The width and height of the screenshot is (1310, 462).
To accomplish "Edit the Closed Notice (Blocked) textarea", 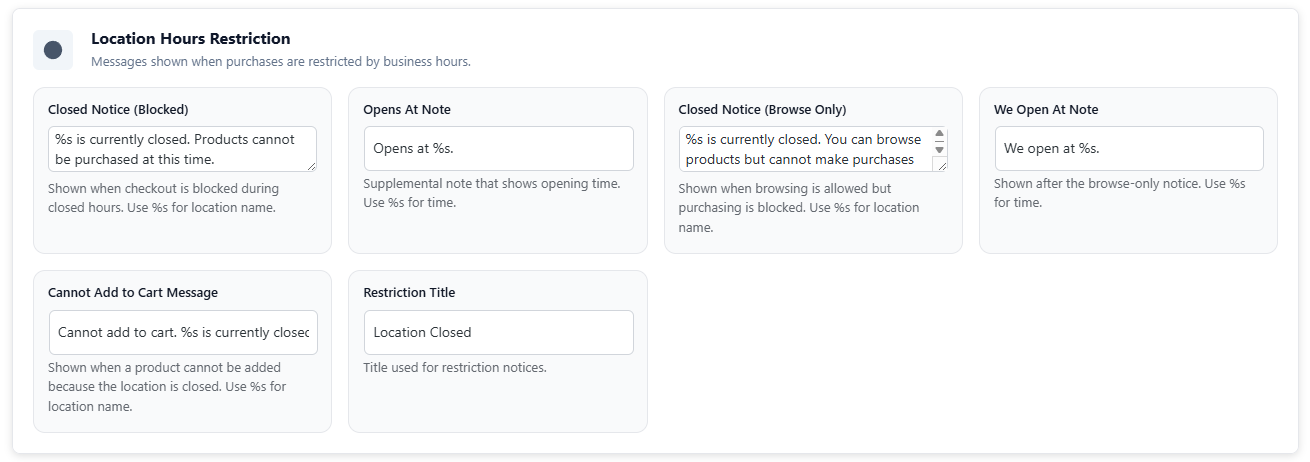I will (182, 149).
